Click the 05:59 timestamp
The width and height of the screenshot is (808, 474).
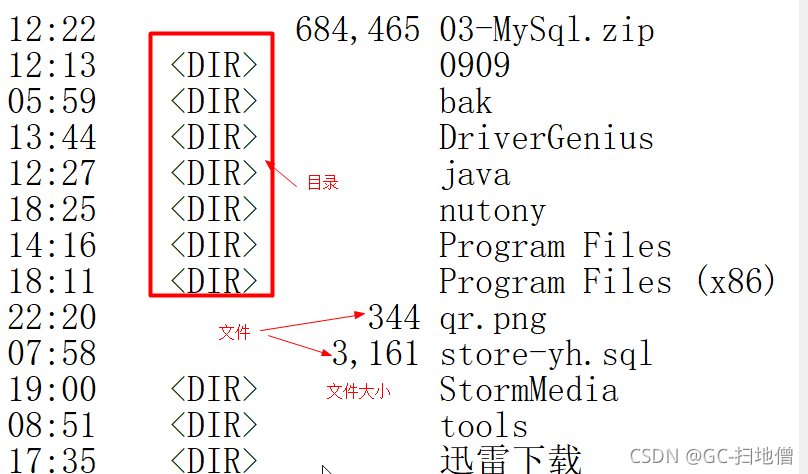(52, 101)
